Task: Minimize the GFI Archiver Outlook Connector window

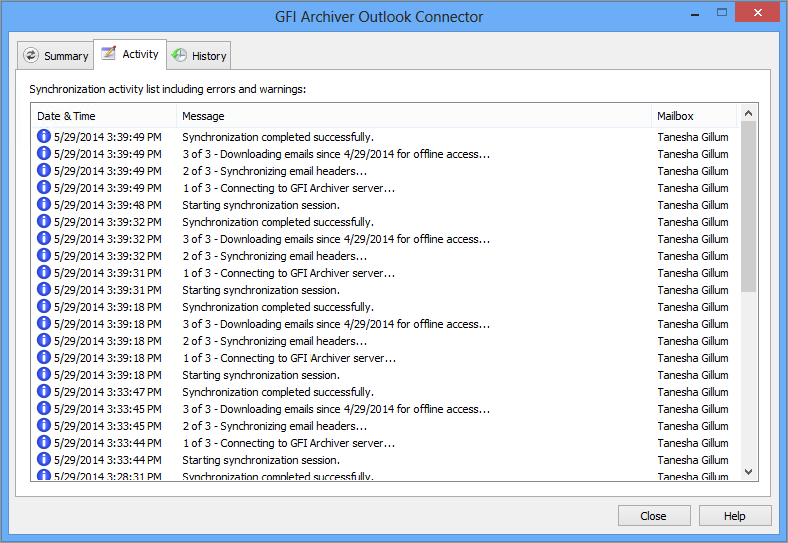Action: click(x=695, y=13)
